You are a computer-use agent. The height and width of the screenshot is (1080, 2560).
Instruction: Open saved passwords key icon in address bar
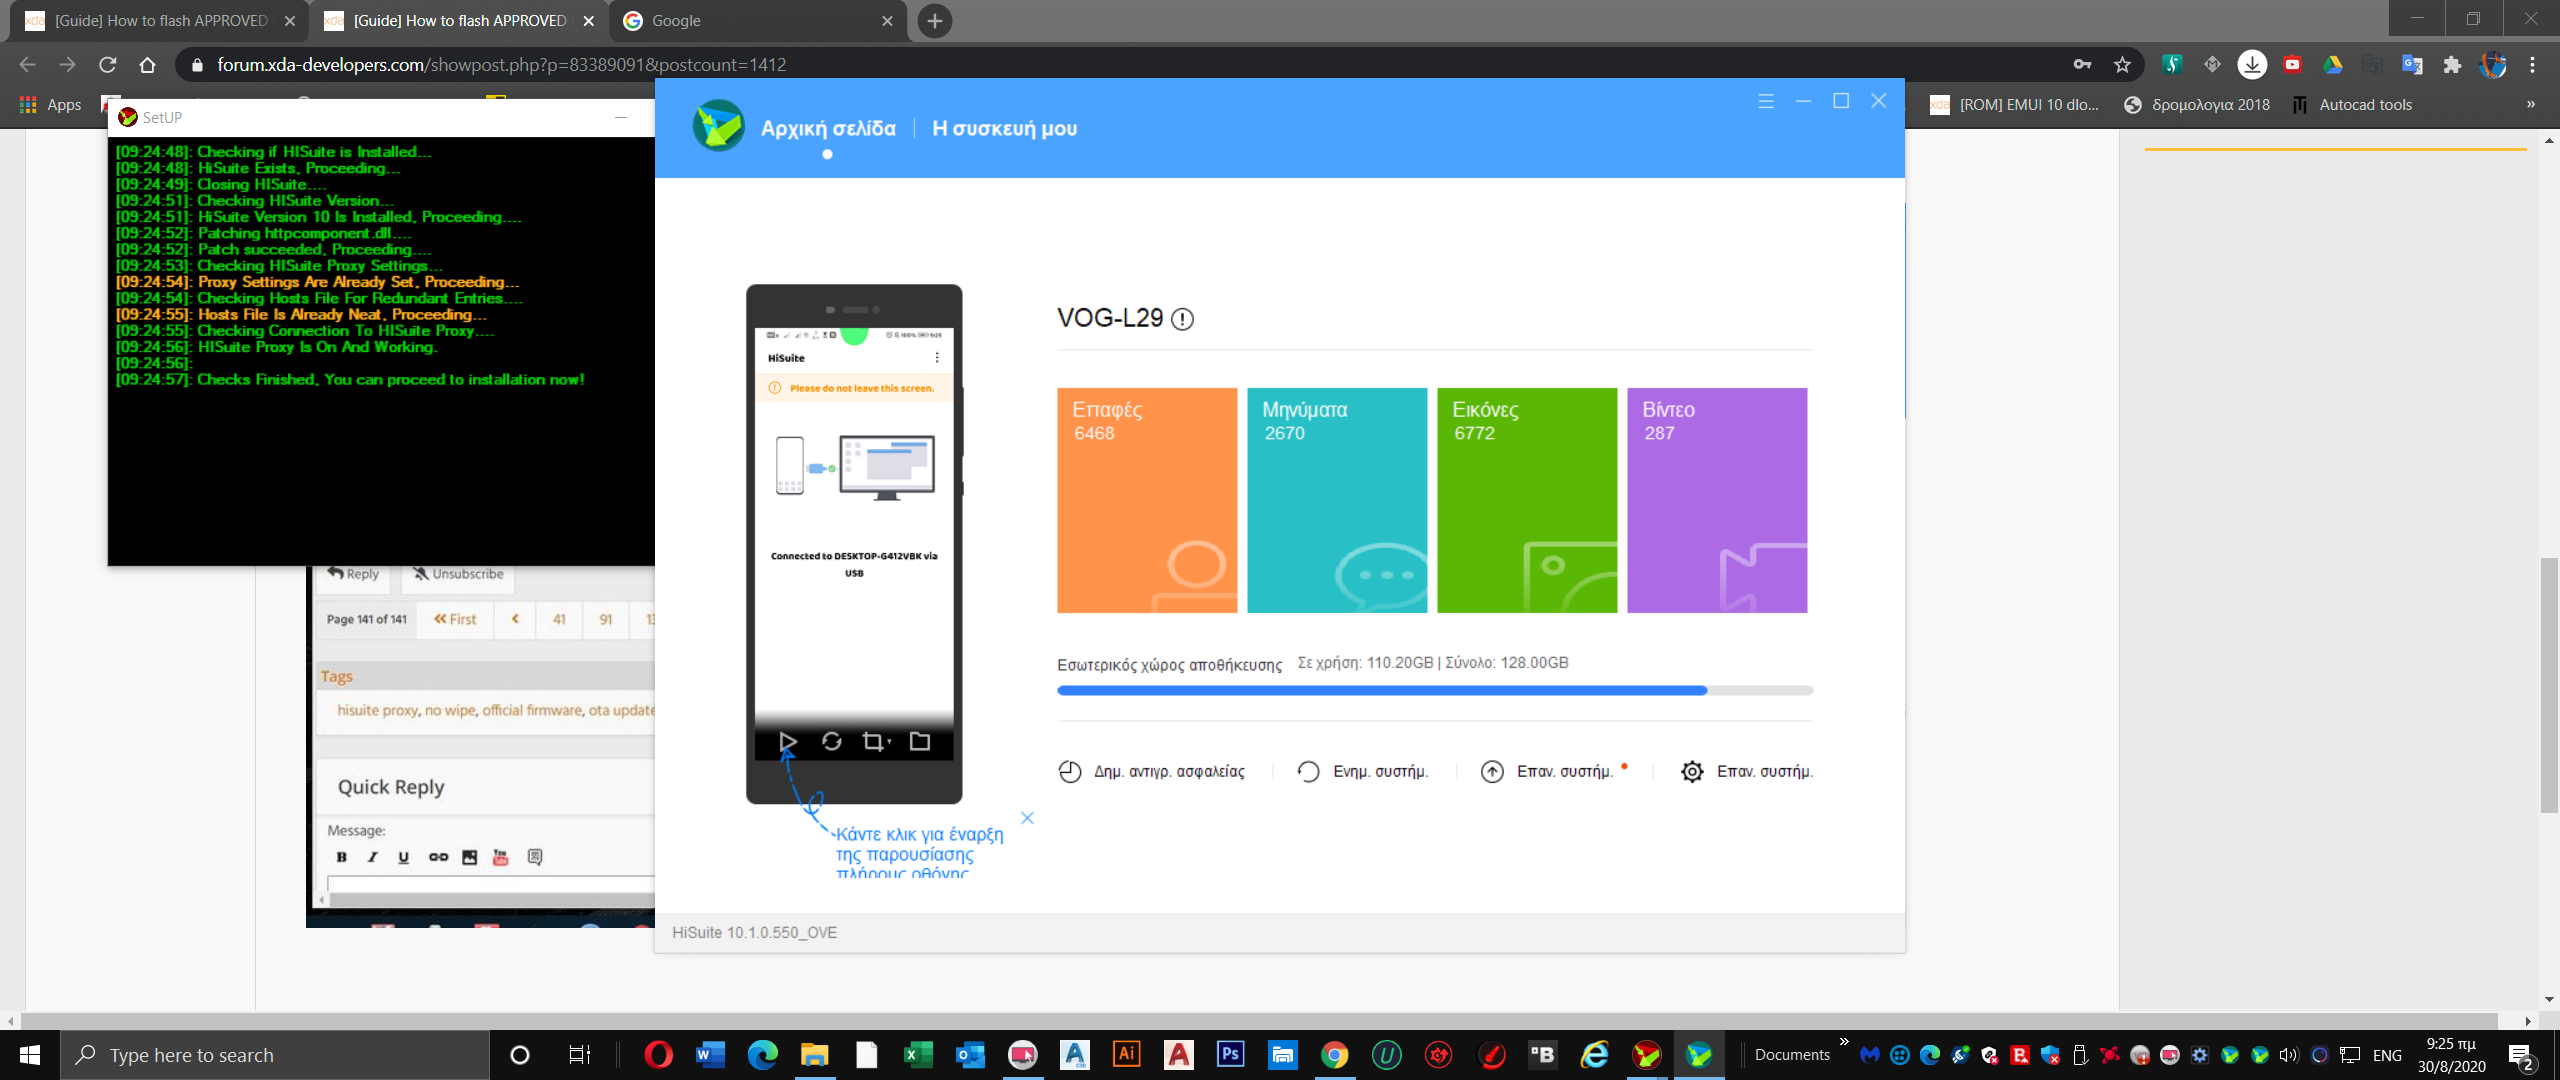pyautogui.click(x=2082, y=65)
